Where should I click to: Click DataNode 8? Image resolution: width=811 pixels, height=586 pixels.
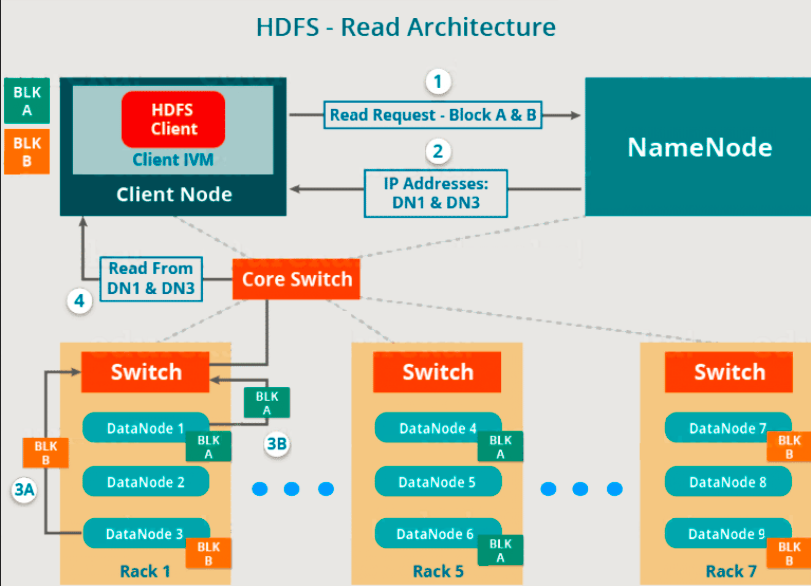[x=728, y=482]
